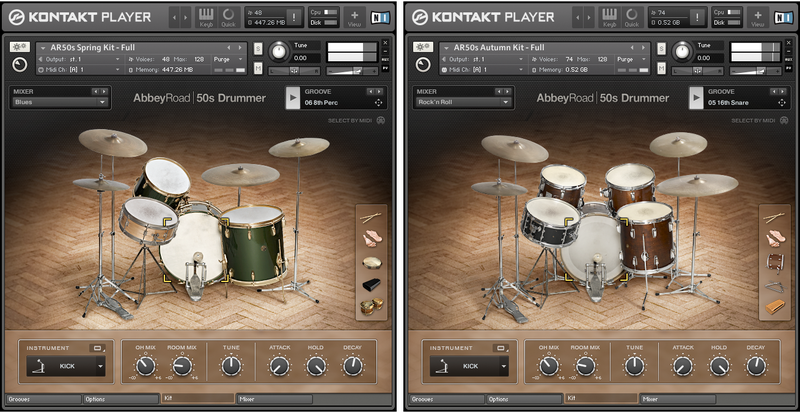Toggle the AUX button in Spring Kit header

[385, 59]
